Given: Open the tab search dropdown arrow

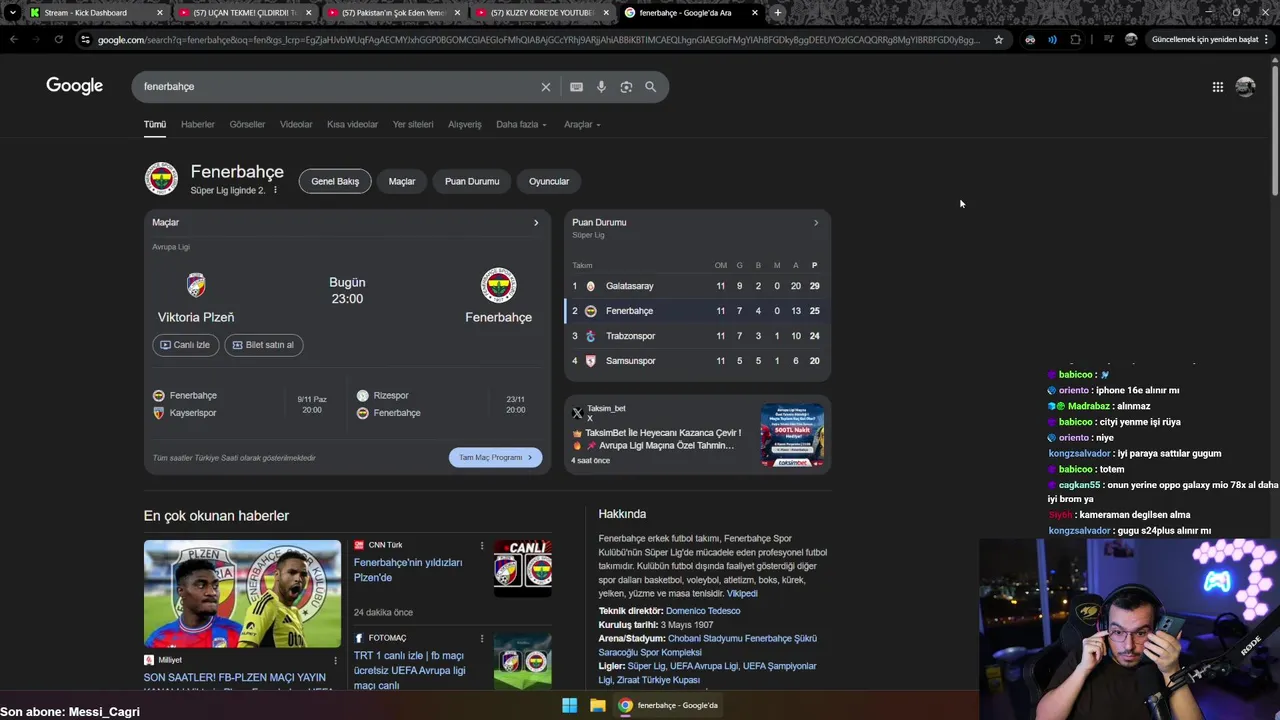Looking at the screenshot, I should click(12, 13).
